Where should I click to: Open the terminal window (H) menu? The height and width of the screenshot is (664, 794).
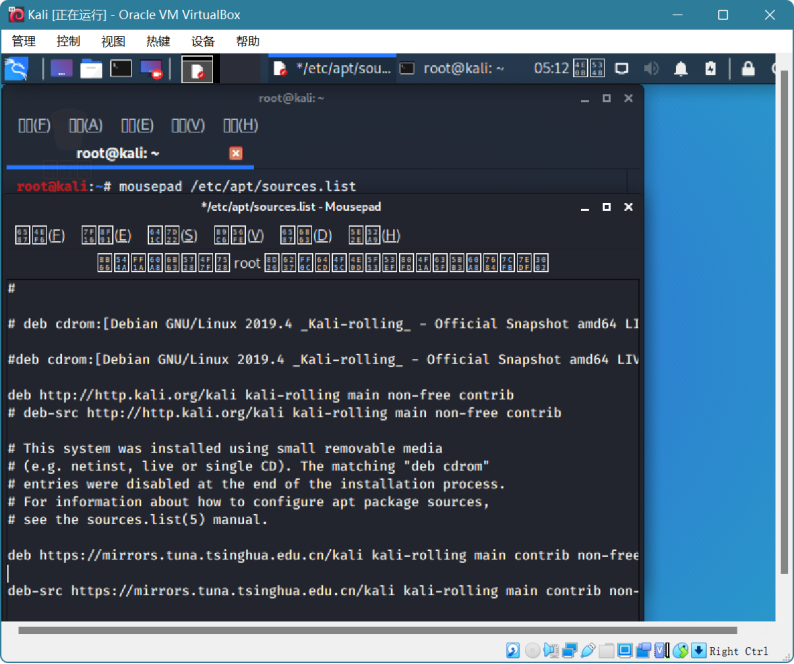241,125
